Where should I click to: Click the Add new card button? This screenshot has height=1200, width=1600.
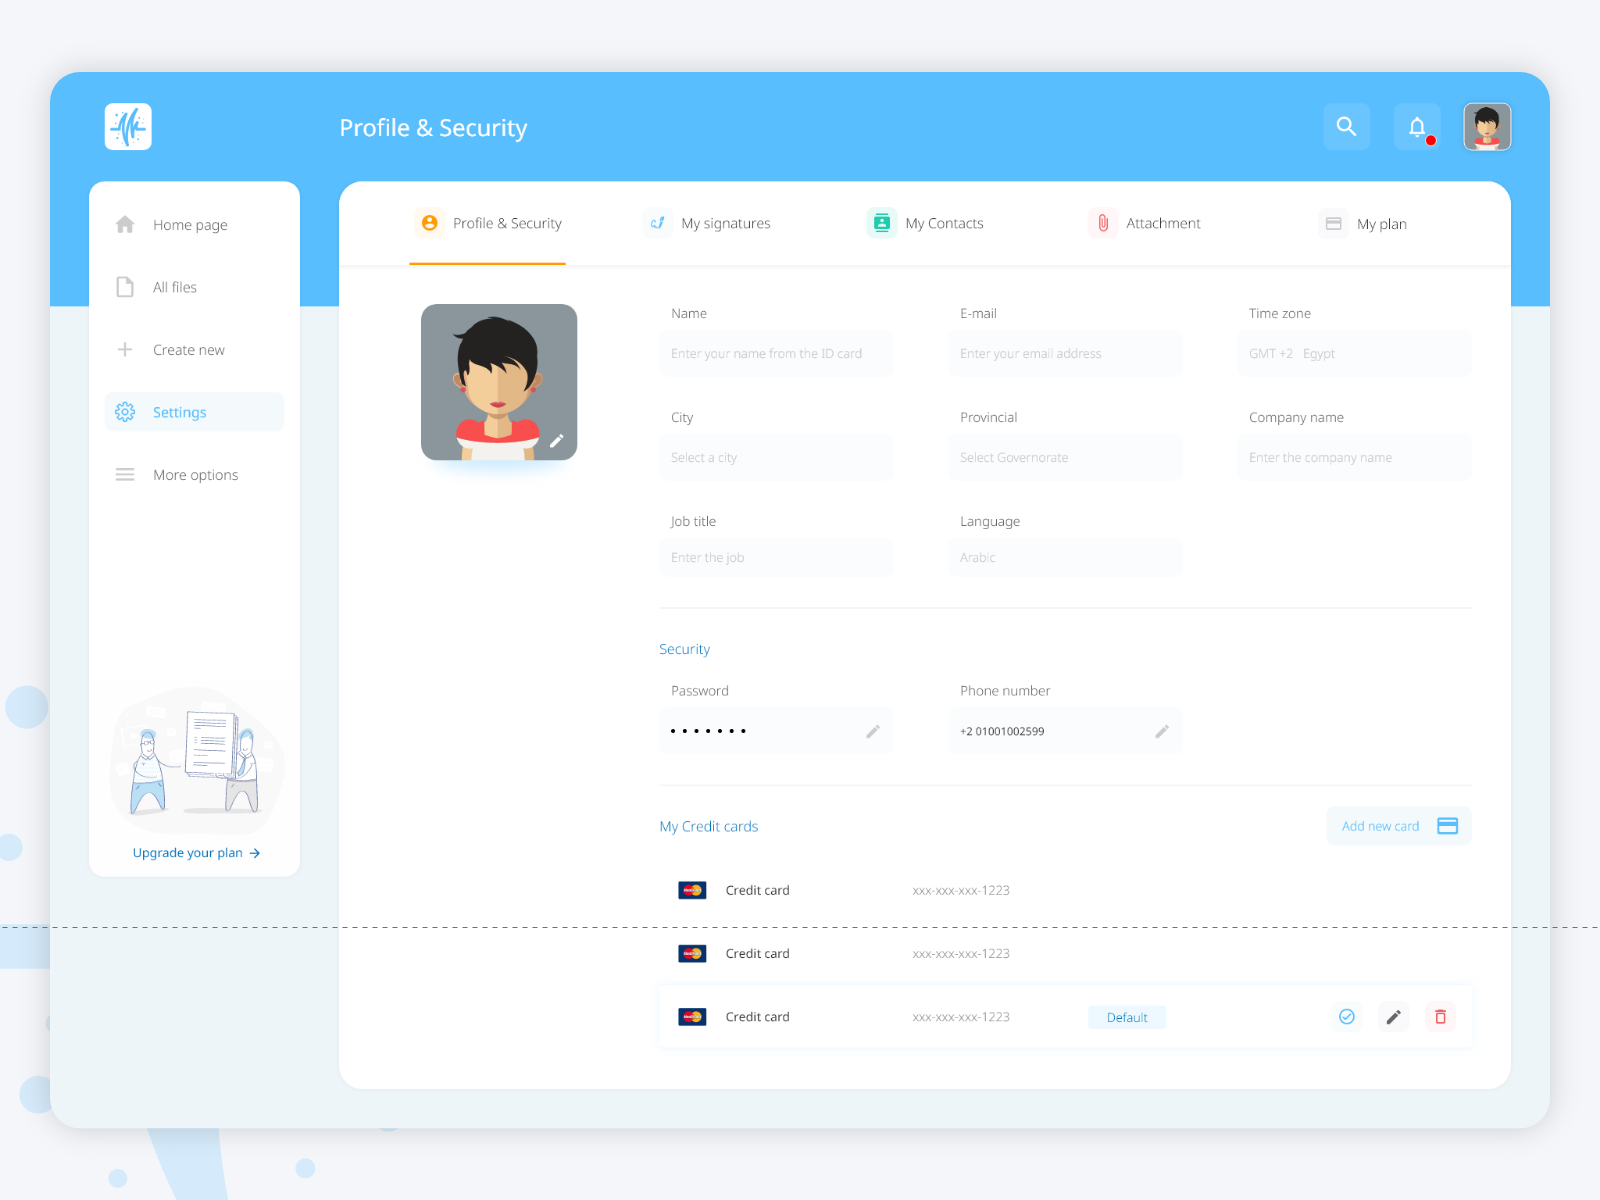point(1398,825)
